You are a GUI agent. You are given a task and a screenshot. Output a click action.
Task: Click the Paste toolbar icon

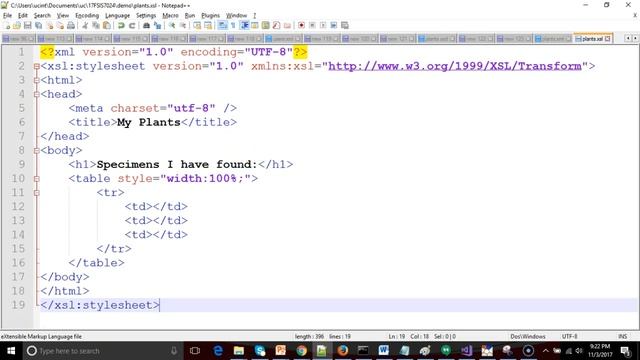[x=107, y=25]
